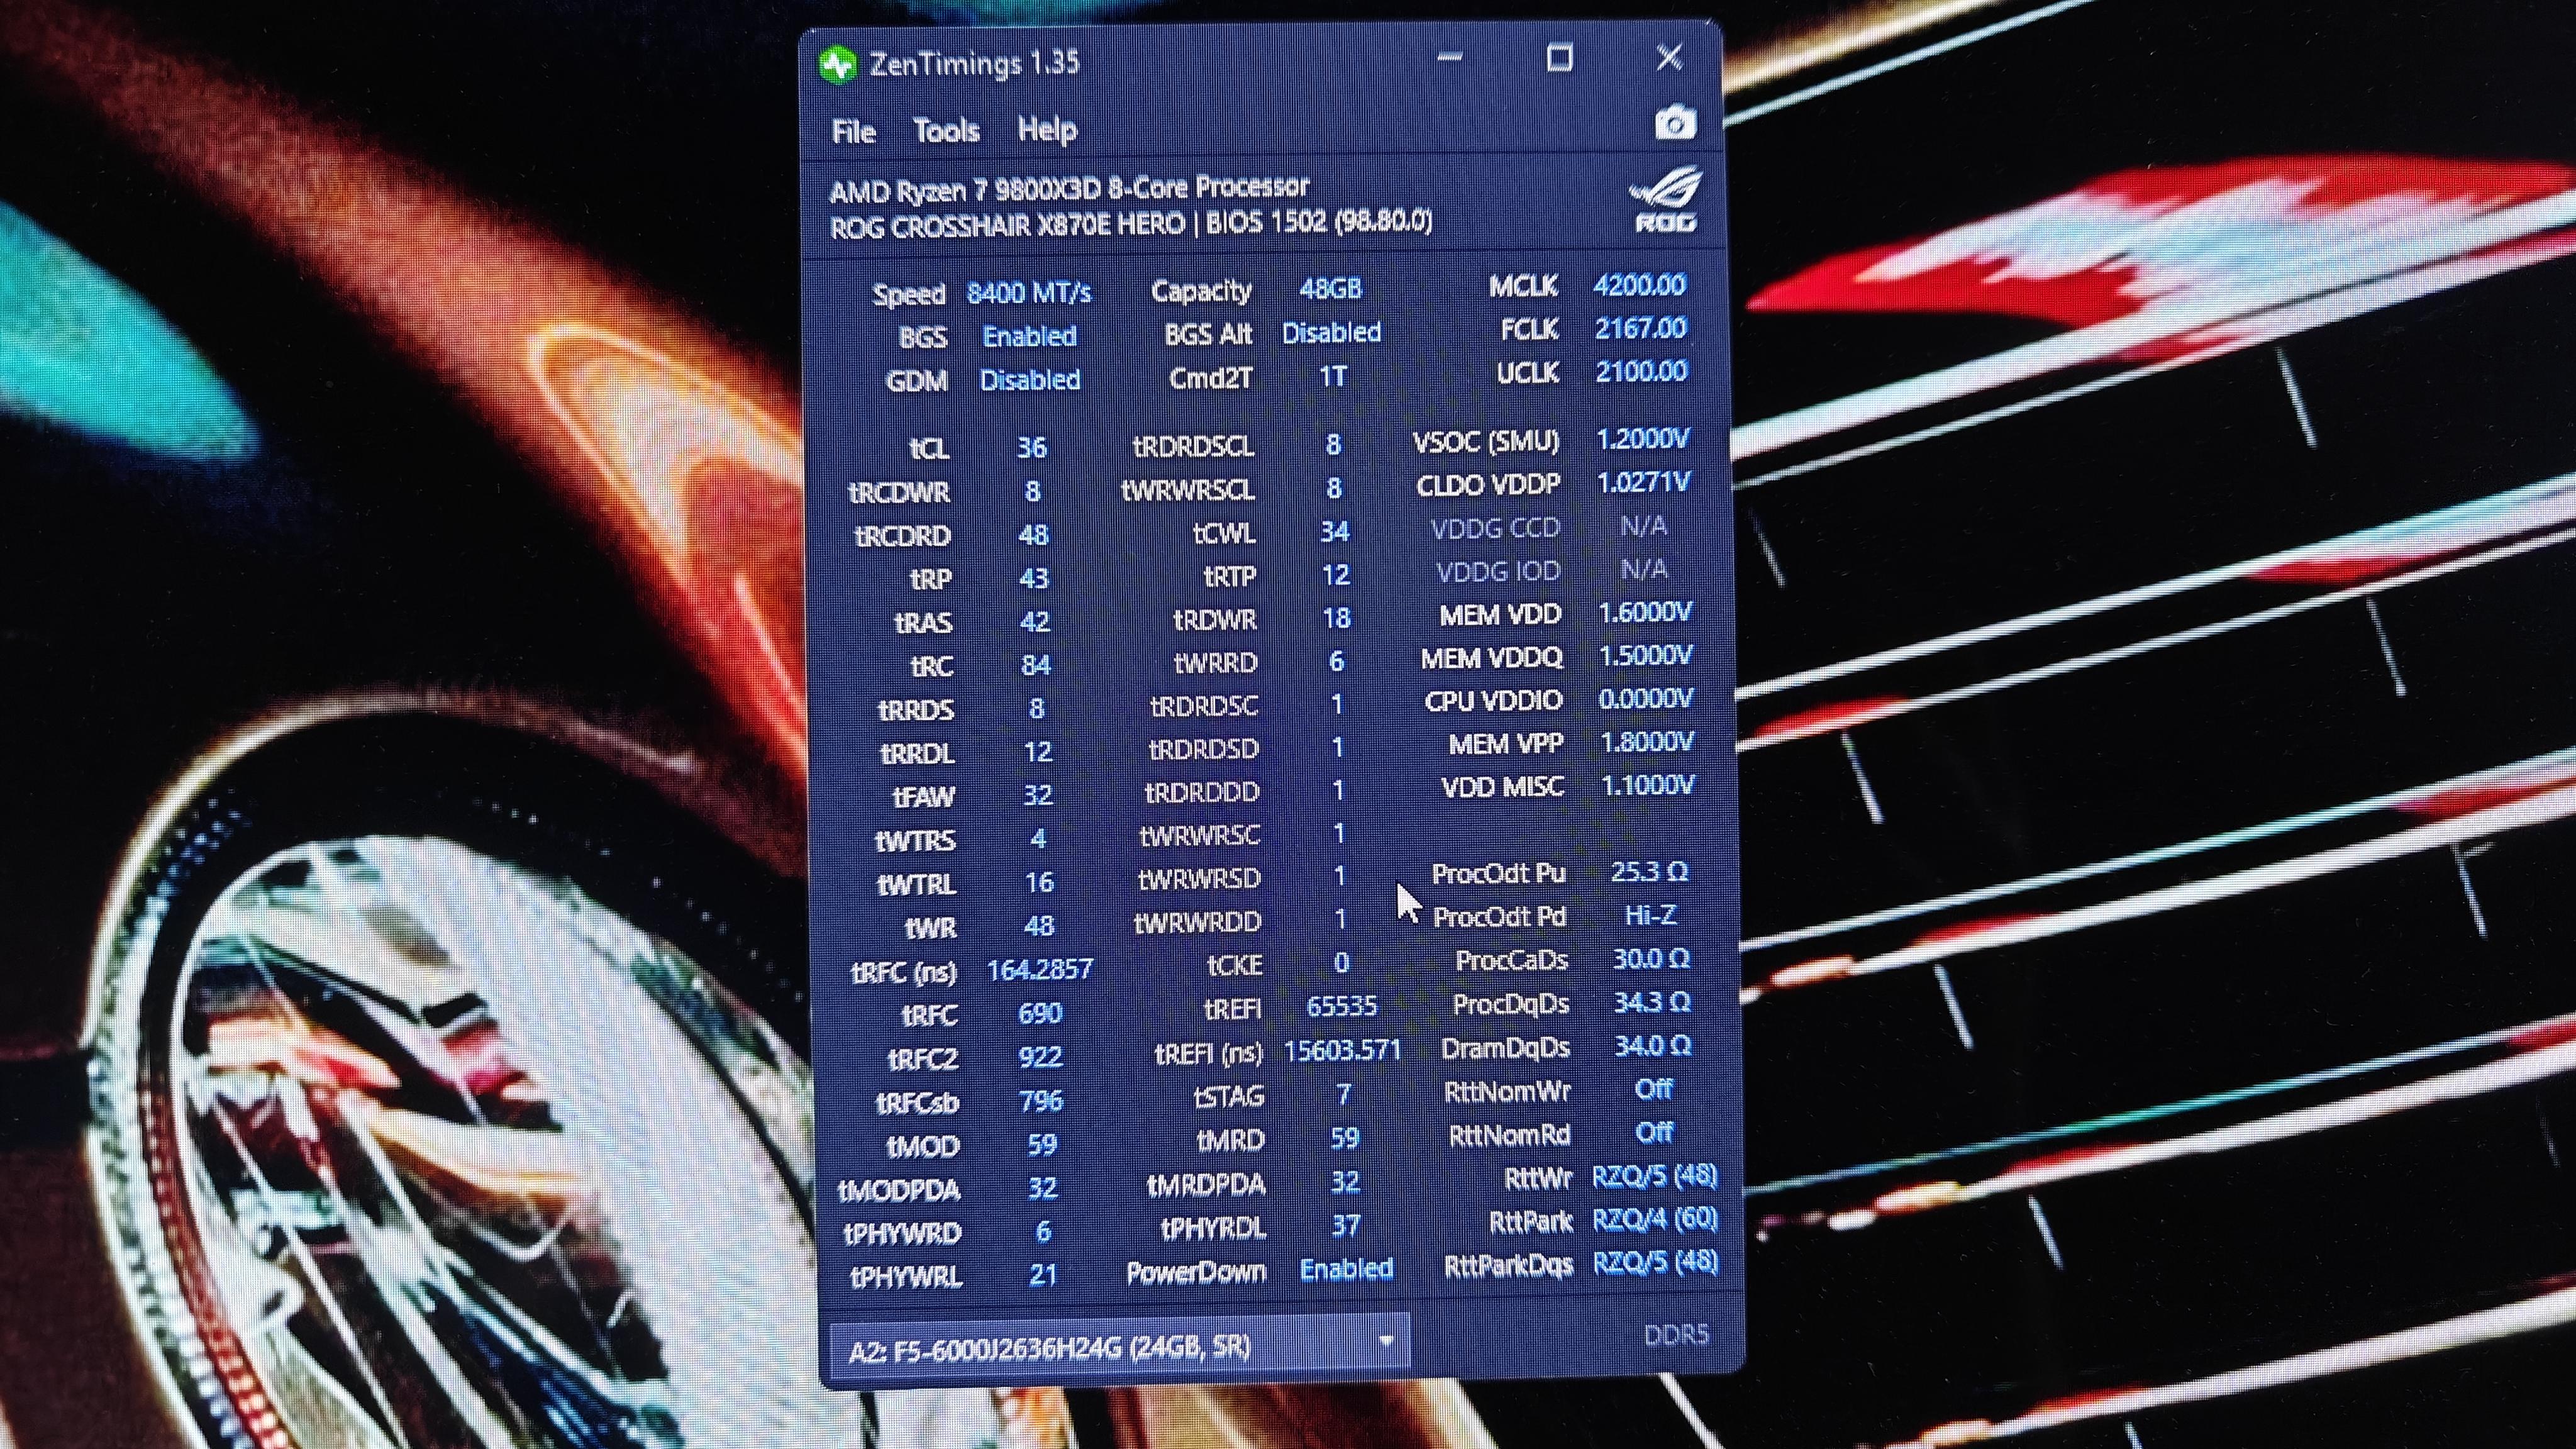The image size is (2576, 1449).
Task: Click the ROG logo image
Action: pos(1665,200)
